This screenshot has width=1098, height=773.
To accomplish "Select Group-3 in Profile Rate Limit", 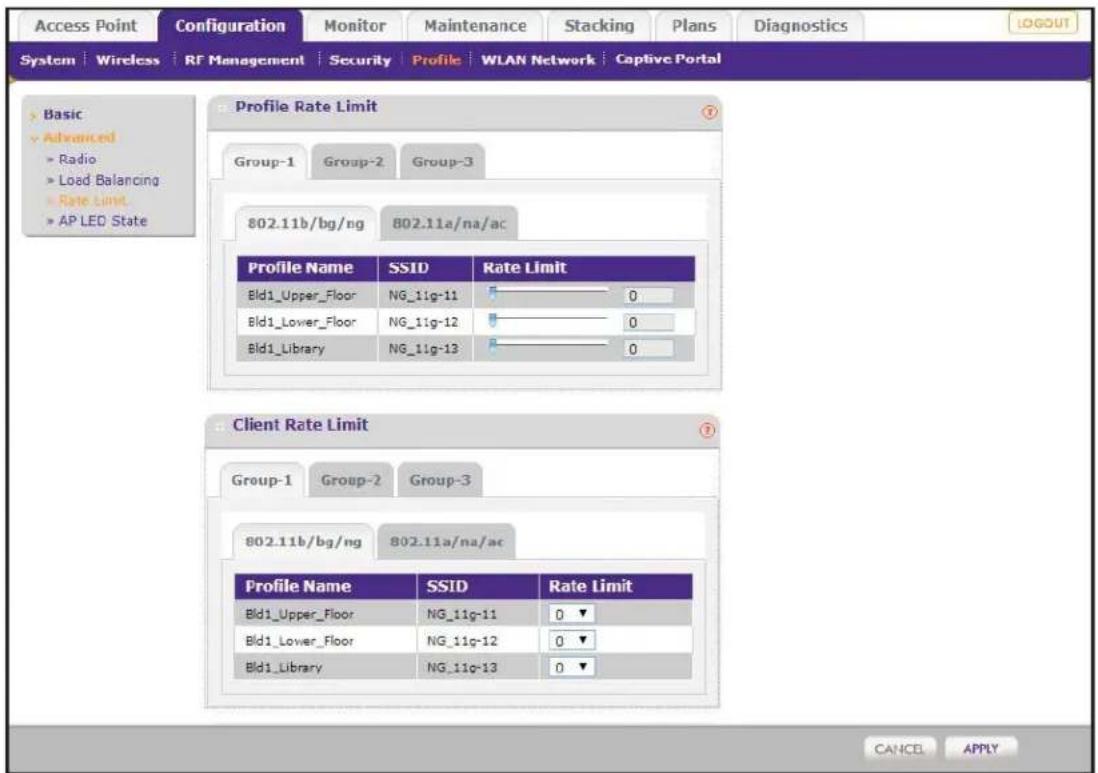I will pyautogui.click(x=442, y=162).
